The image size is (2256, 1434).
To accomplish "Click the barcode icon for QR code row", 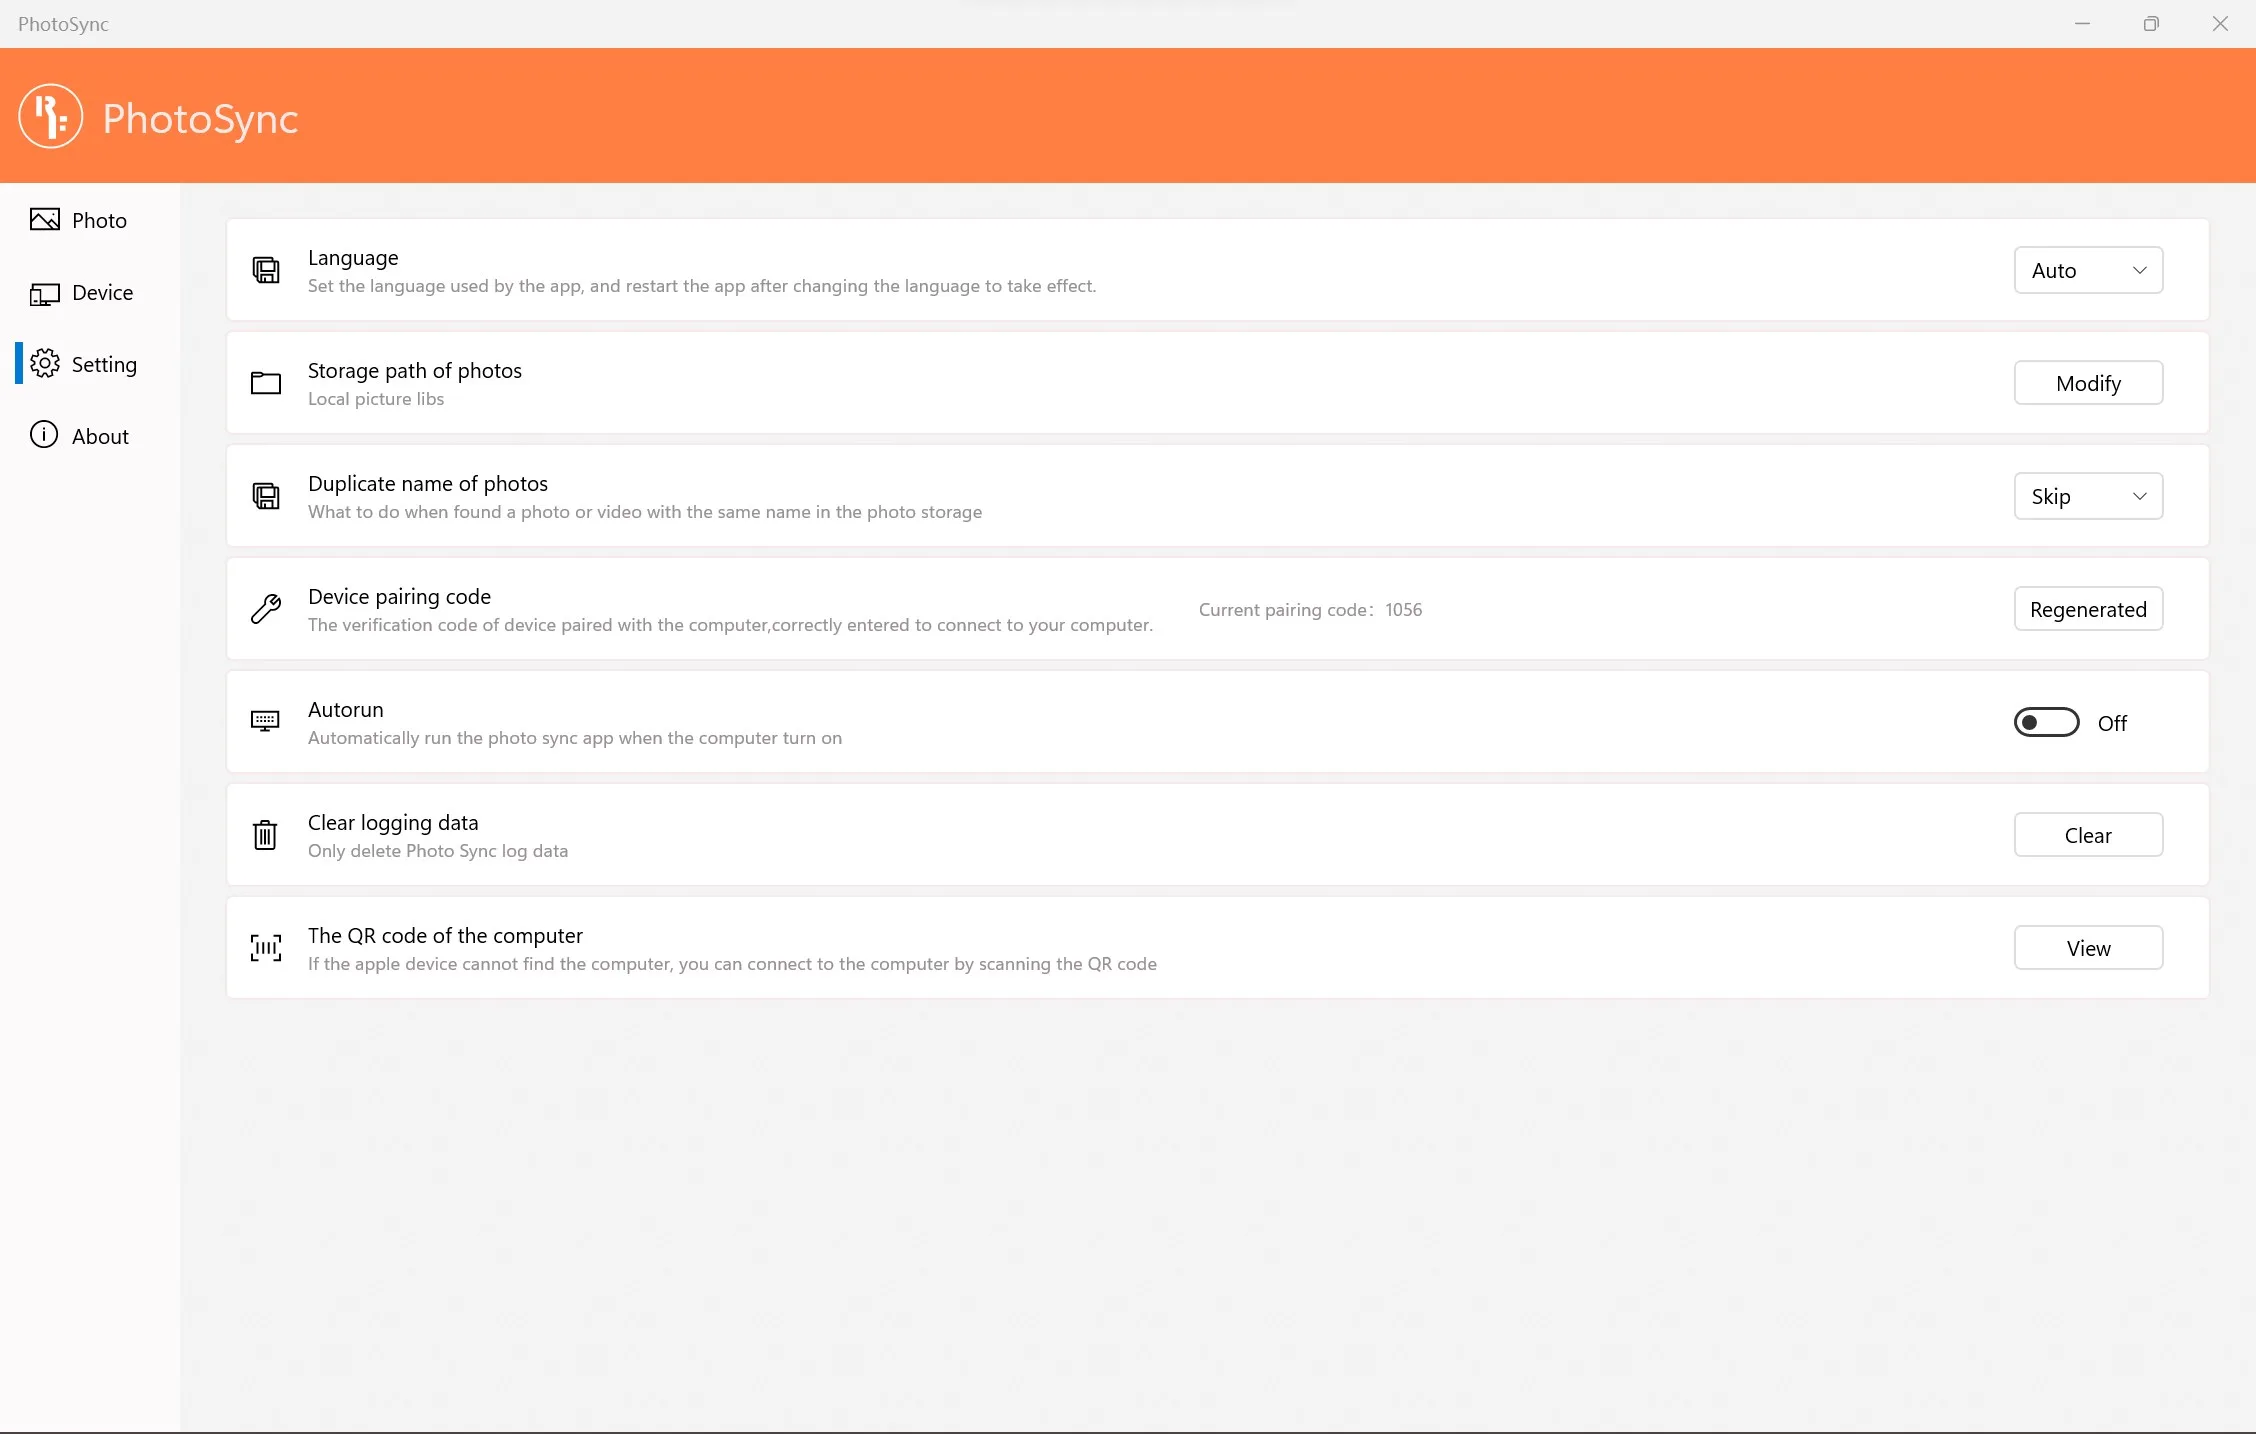I will 266,947.
